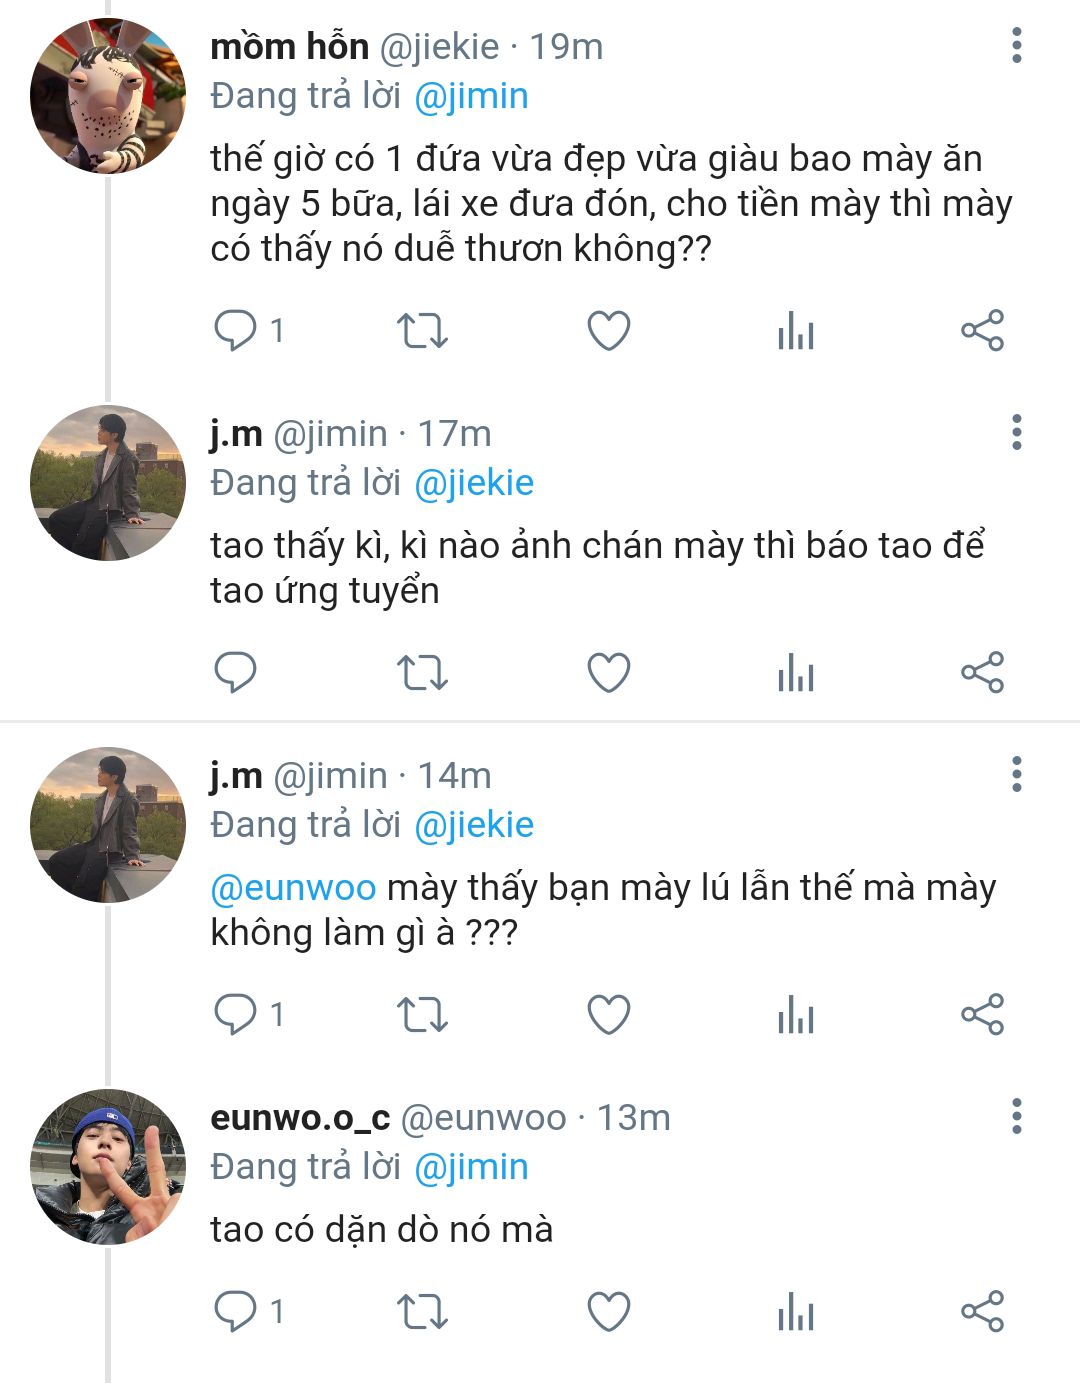1080x1384 pixels.
Task: Retweet j.m's tweet mentioning @eunwoo
Action: pyautogui.click(x=422, y=1015)
